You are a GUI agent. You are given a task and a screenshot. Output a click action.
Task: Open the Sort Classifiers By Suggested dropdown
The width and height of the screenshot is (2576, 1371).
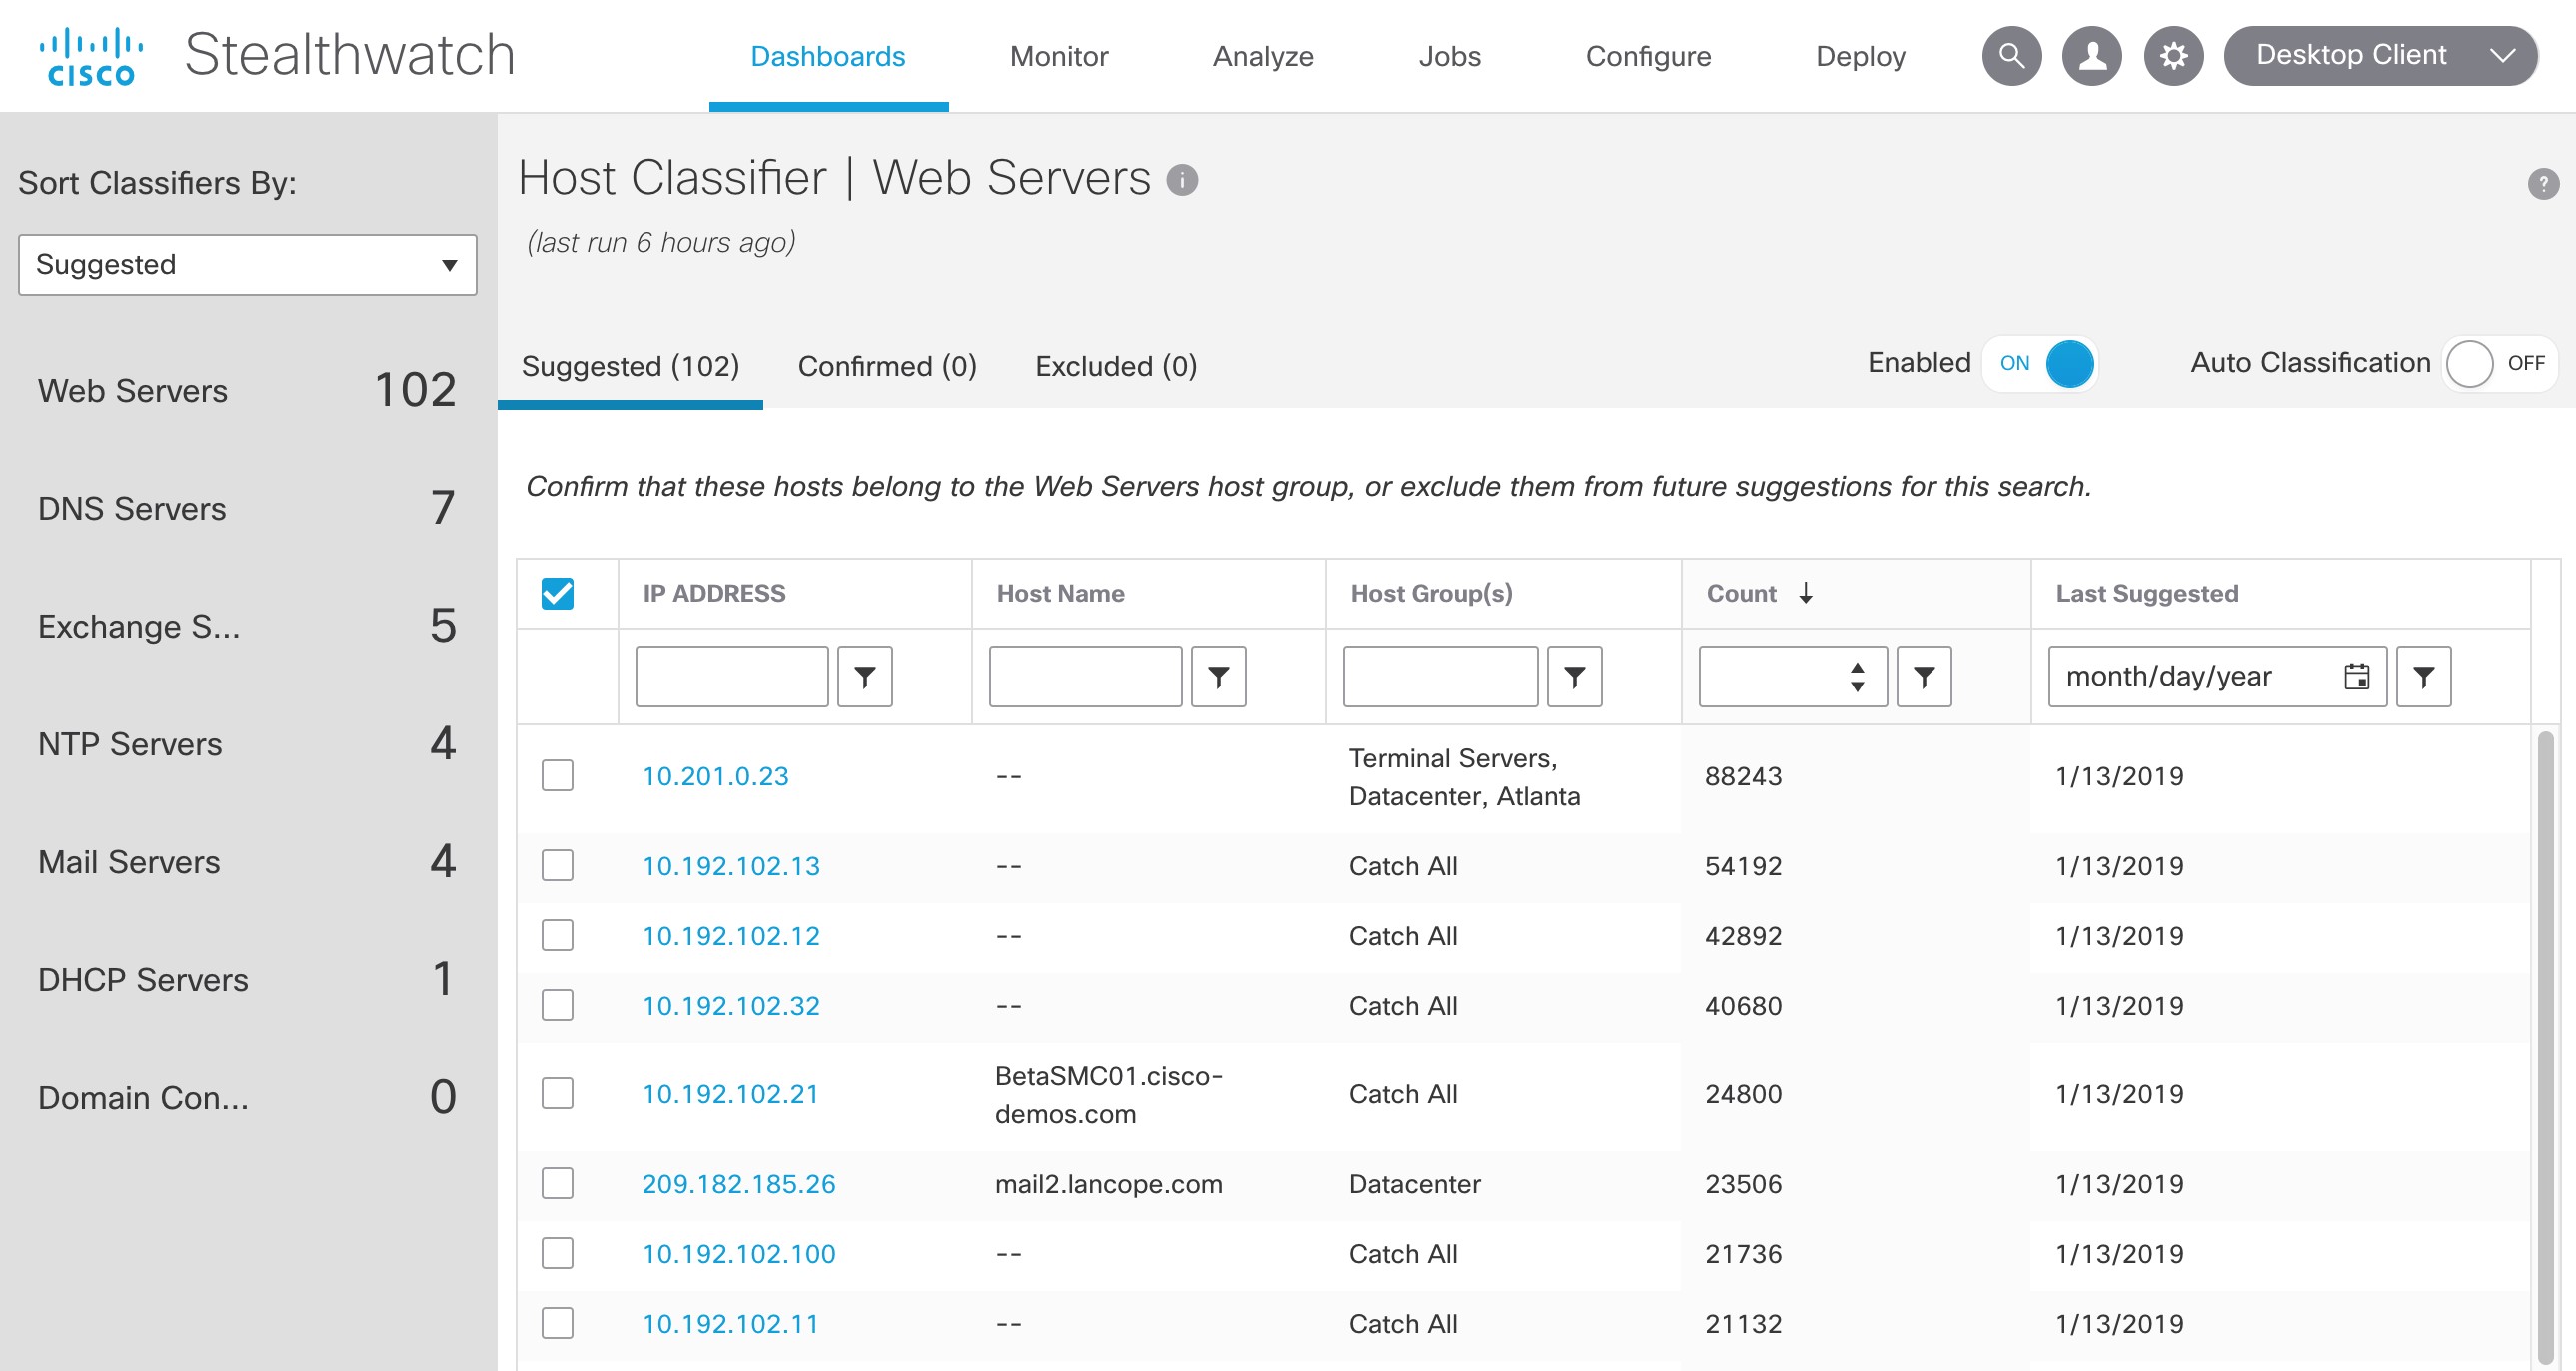pos(247,265)
